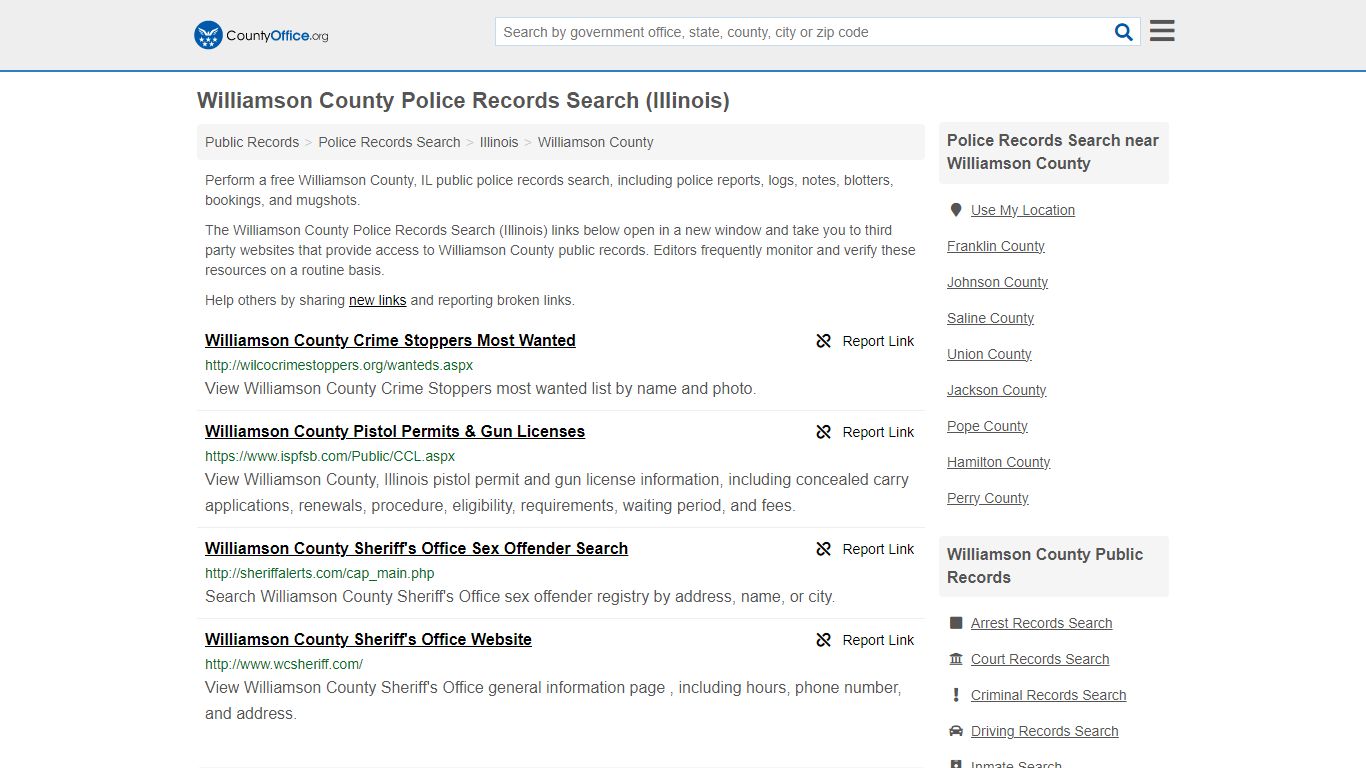1366x768 pixels.
Task: Click the Driving Records car icon
Action: pos(956,731)
